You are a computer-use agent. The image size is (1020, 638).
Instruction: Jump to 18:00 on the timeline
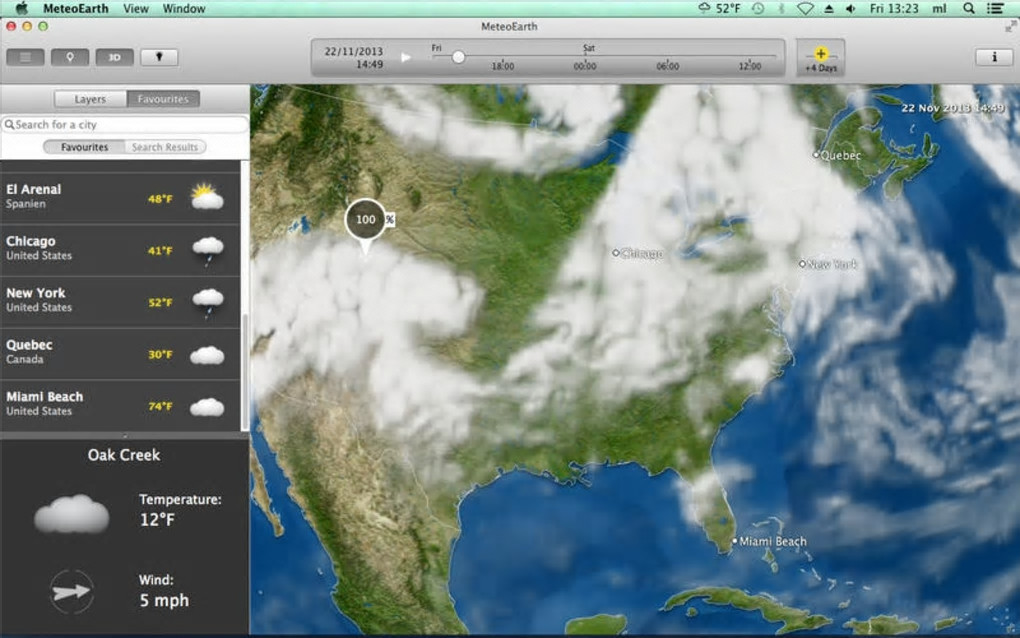(x=502, y=66)
